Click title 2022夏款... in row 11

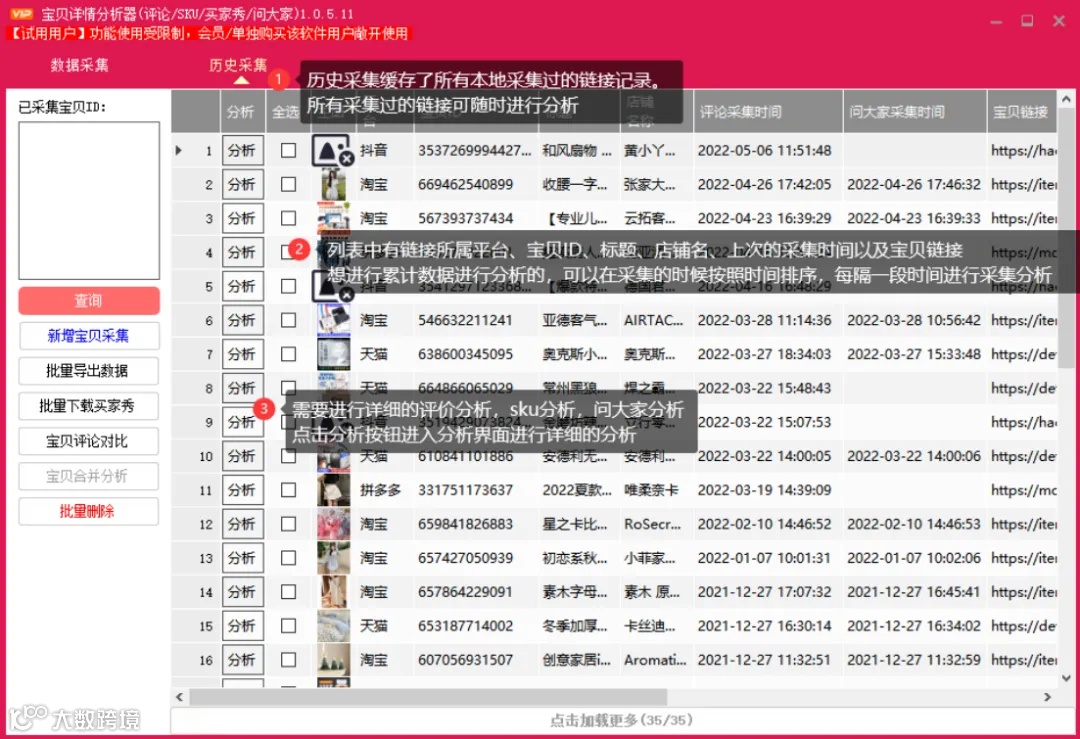(x=577, y=490)
